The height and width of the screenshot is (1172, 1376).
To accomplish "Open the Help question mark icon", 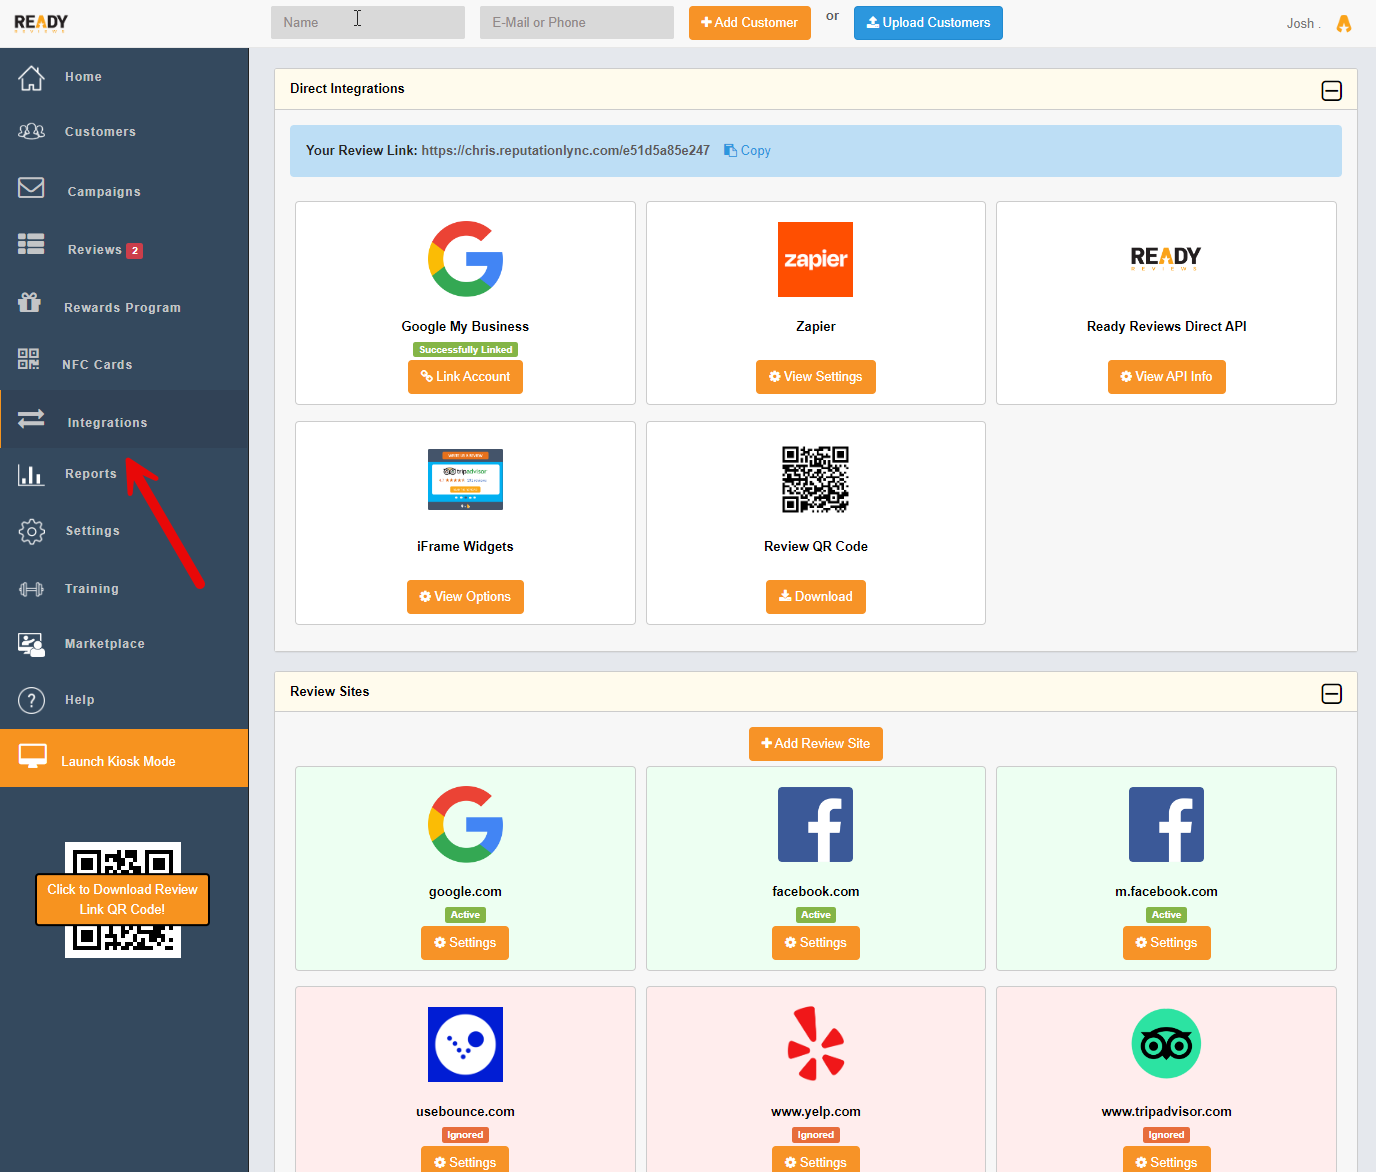I will [x=32, y=700].
